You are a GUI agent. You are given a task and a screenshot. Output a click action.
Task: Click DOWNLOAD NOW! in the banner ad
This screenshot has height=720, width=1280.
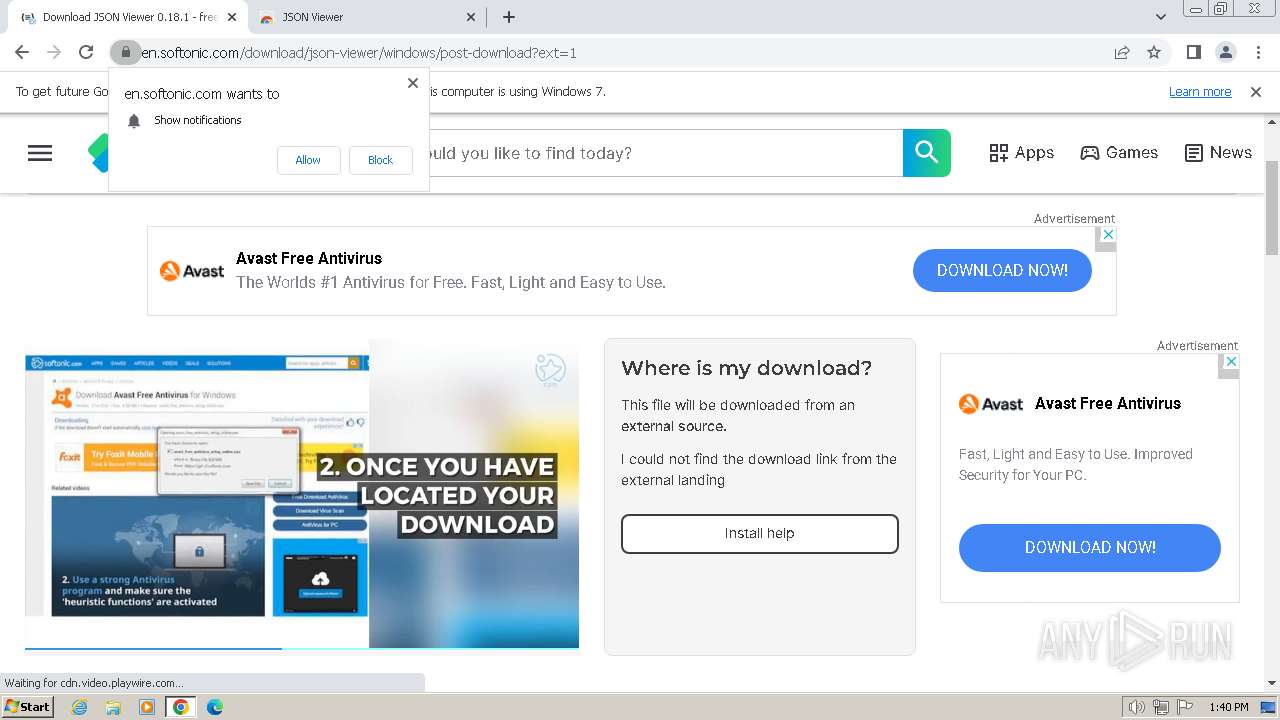click(1002, 270)
